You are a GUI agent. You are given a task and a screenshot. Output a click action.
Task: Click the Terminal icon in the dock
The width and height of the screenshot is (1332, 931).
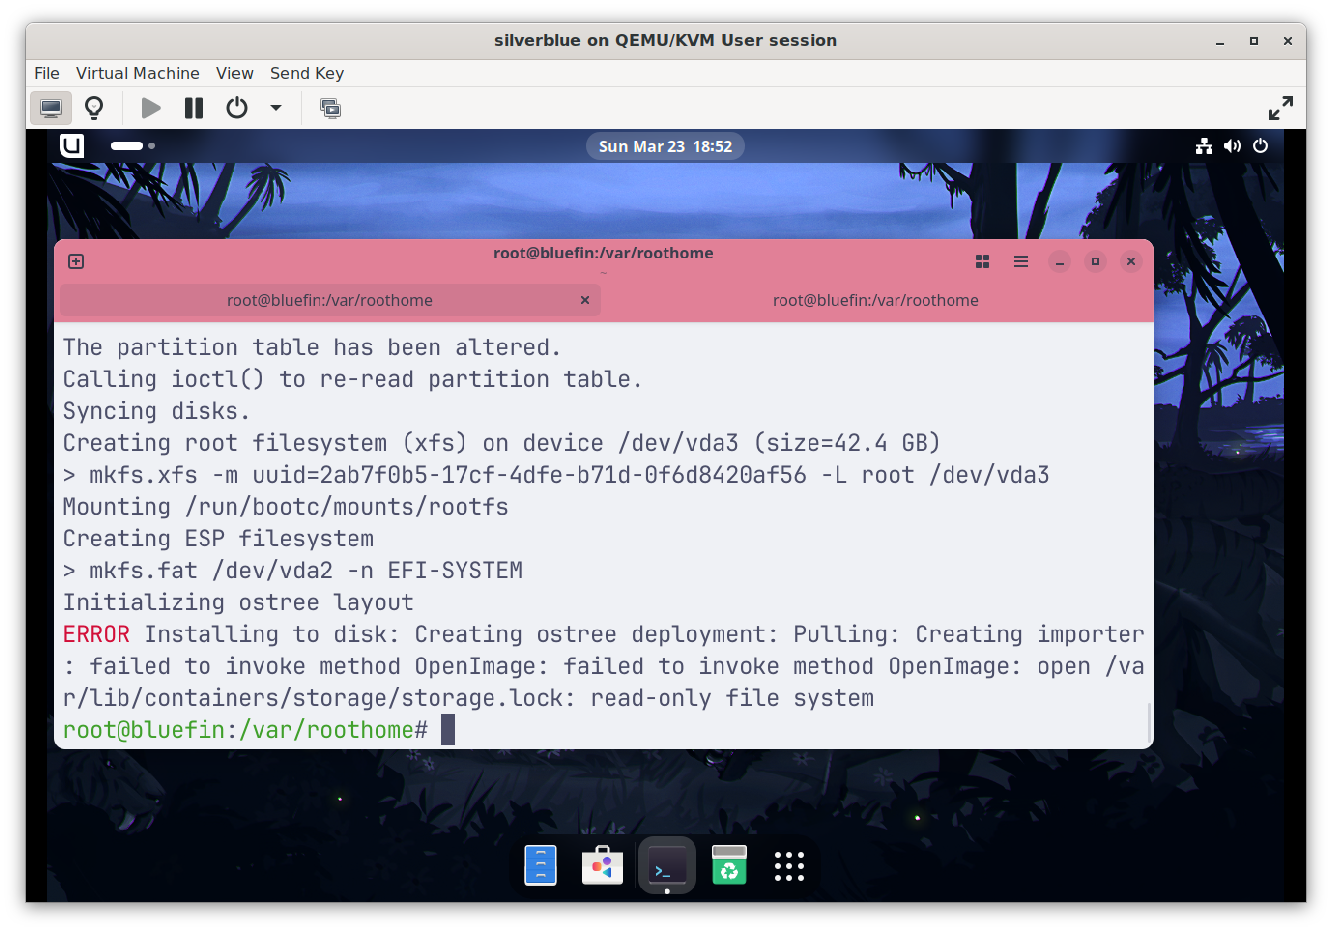coord(667,866)
